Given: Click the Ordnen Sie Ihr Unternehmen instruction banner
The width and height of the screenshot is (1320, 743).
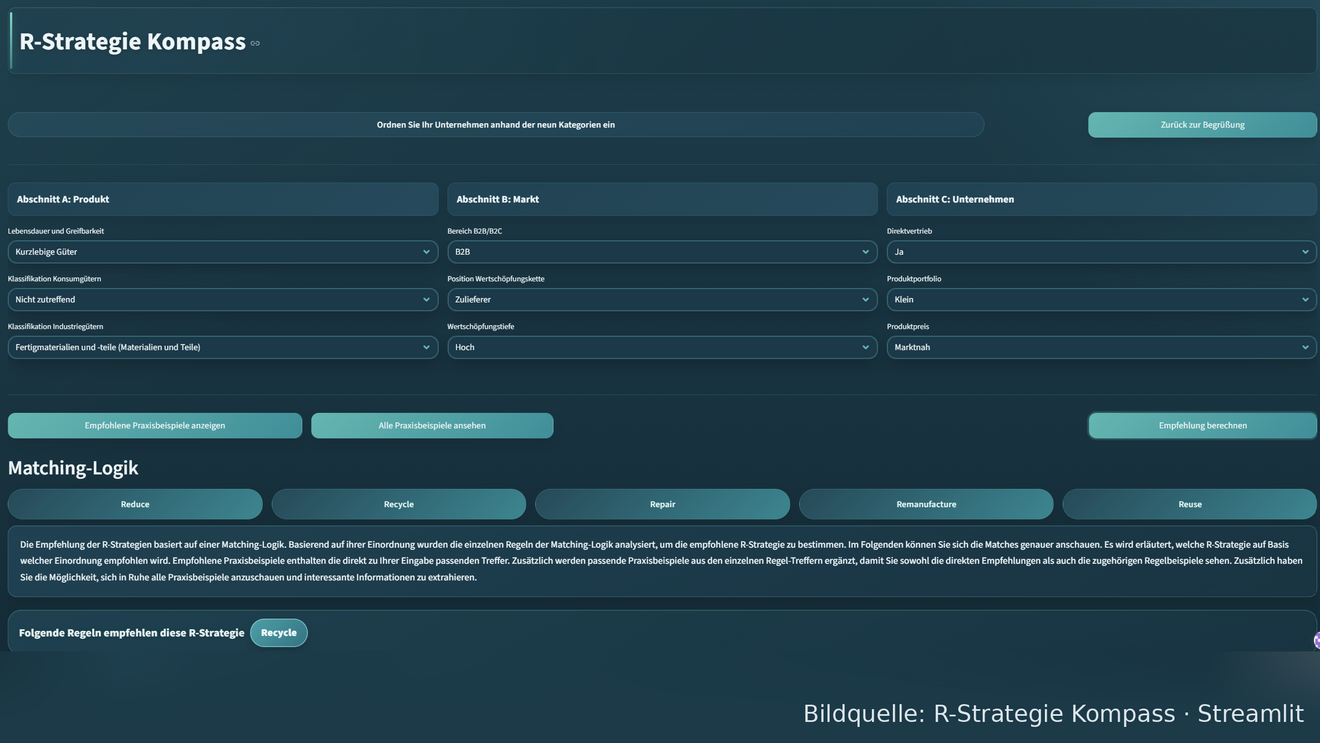Looking at the screenshot, I should (496, 125).
